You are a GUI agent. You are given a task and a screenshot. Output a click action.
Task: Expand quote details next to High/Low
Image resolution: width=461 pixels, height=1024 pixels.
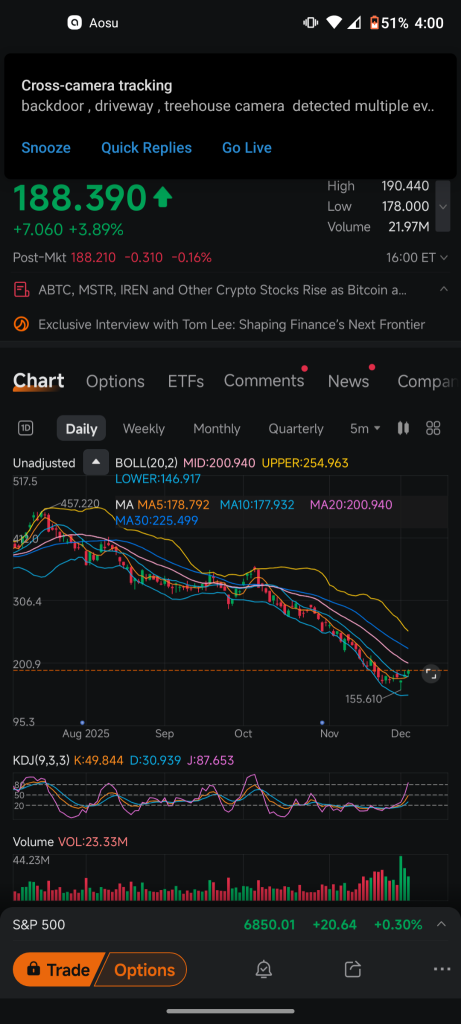(443, 206)
